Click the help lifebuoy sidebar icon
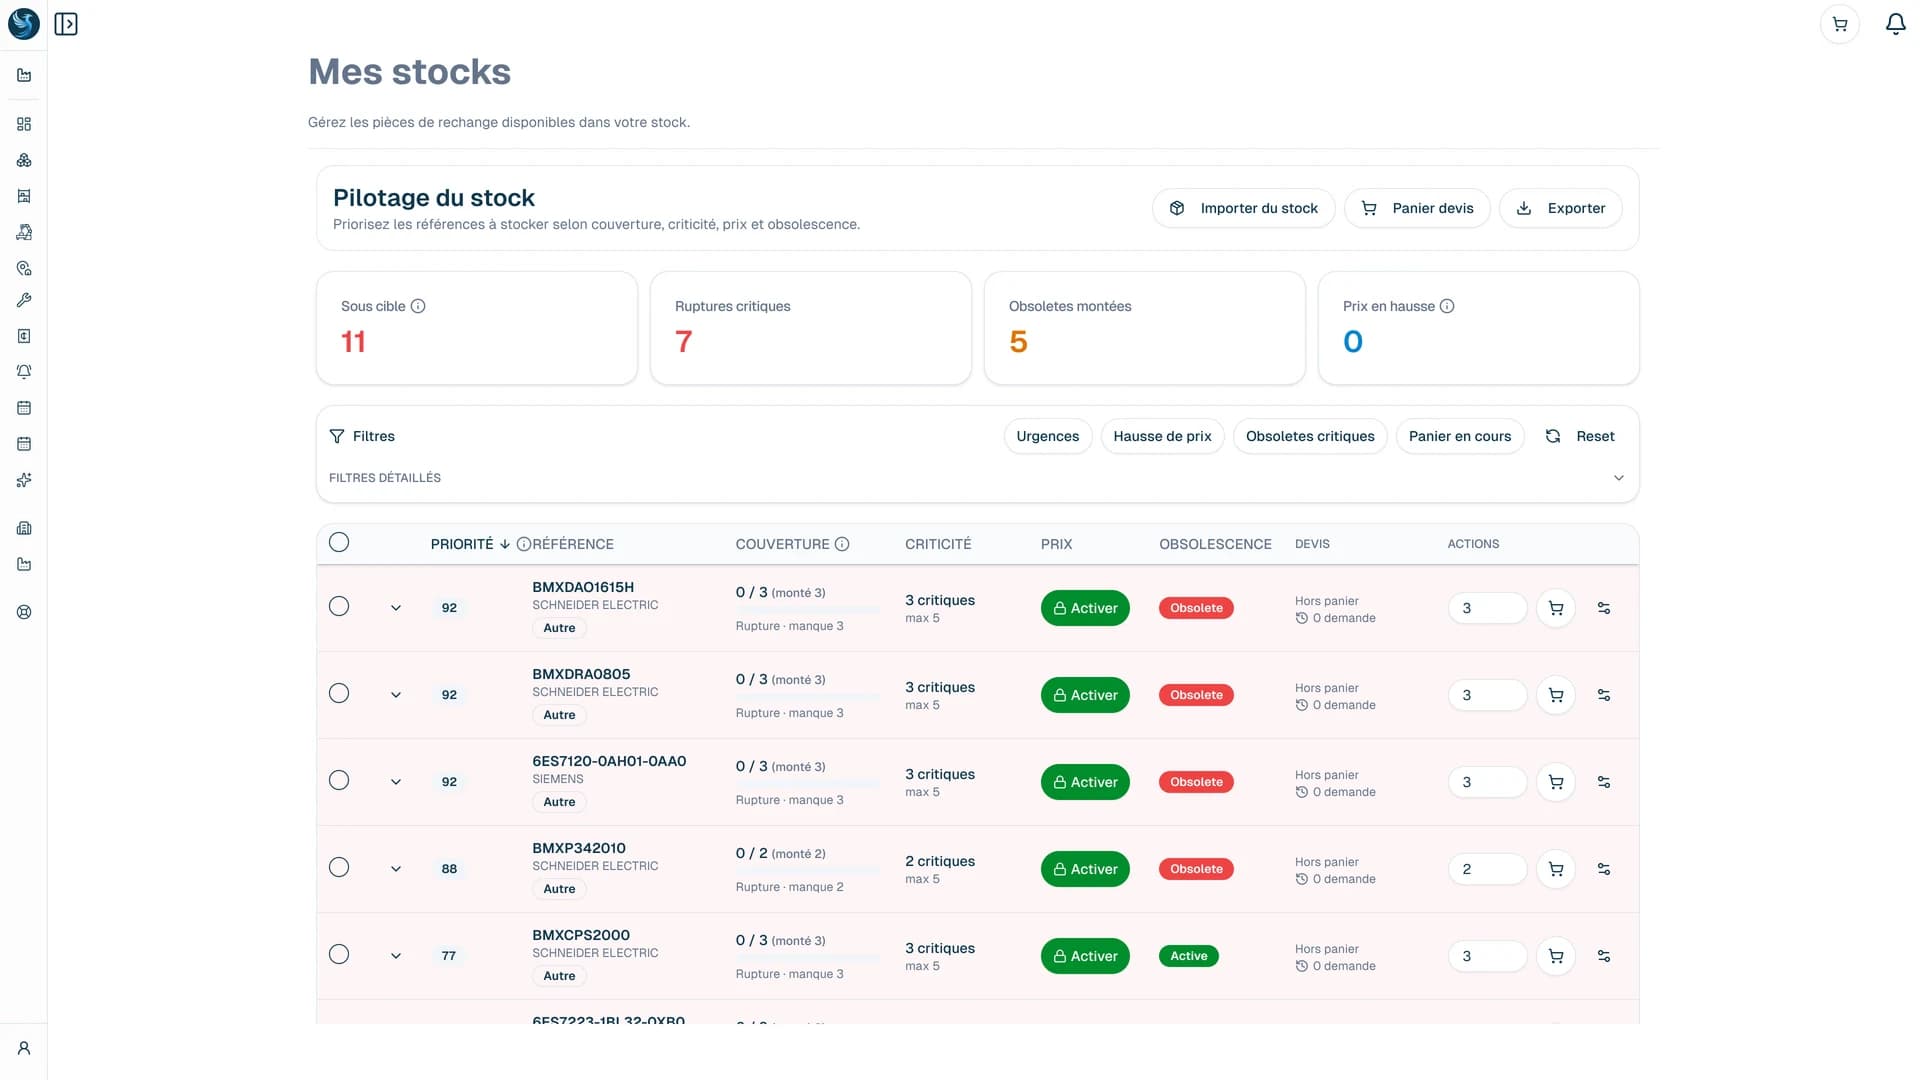This screenshot has width=1920, height=1080. click(x=24, y=612)
